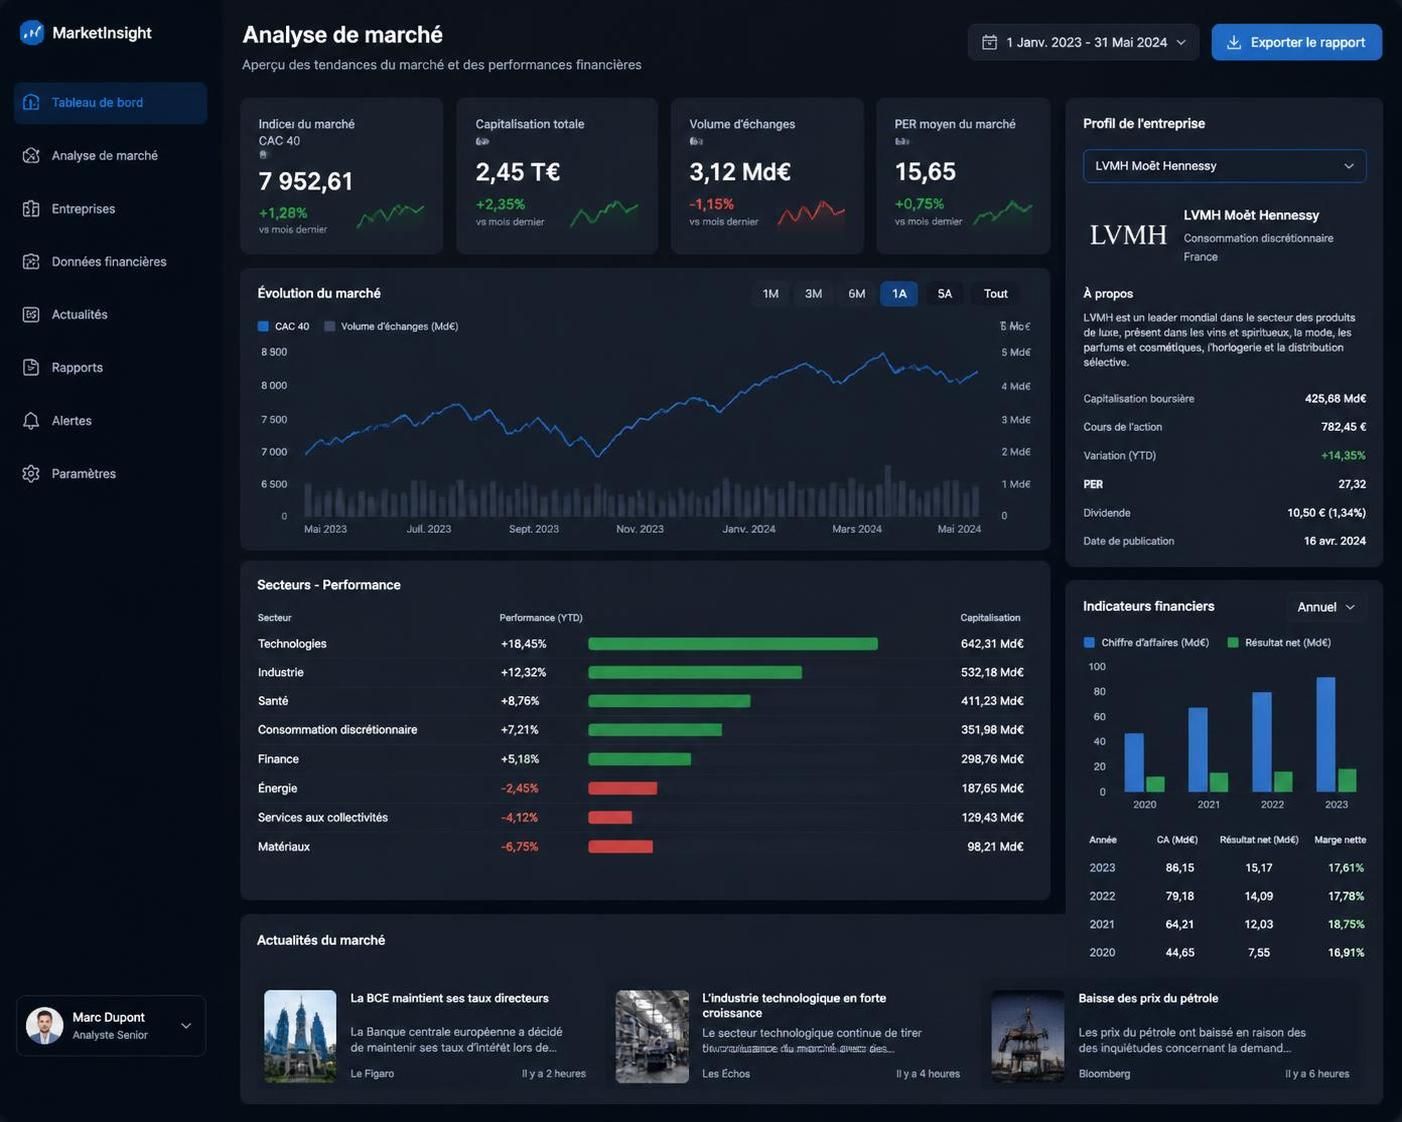1402x1122 pixels.
Task: Select the 1M time range
Action: (770, 293)
